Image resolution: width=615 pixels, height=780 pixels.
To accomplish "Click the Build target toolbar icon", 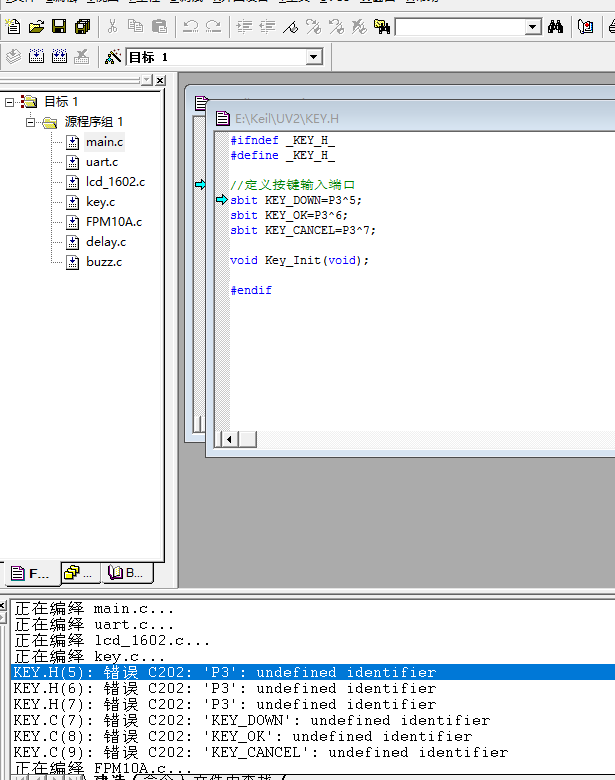I will click(37, 57).
